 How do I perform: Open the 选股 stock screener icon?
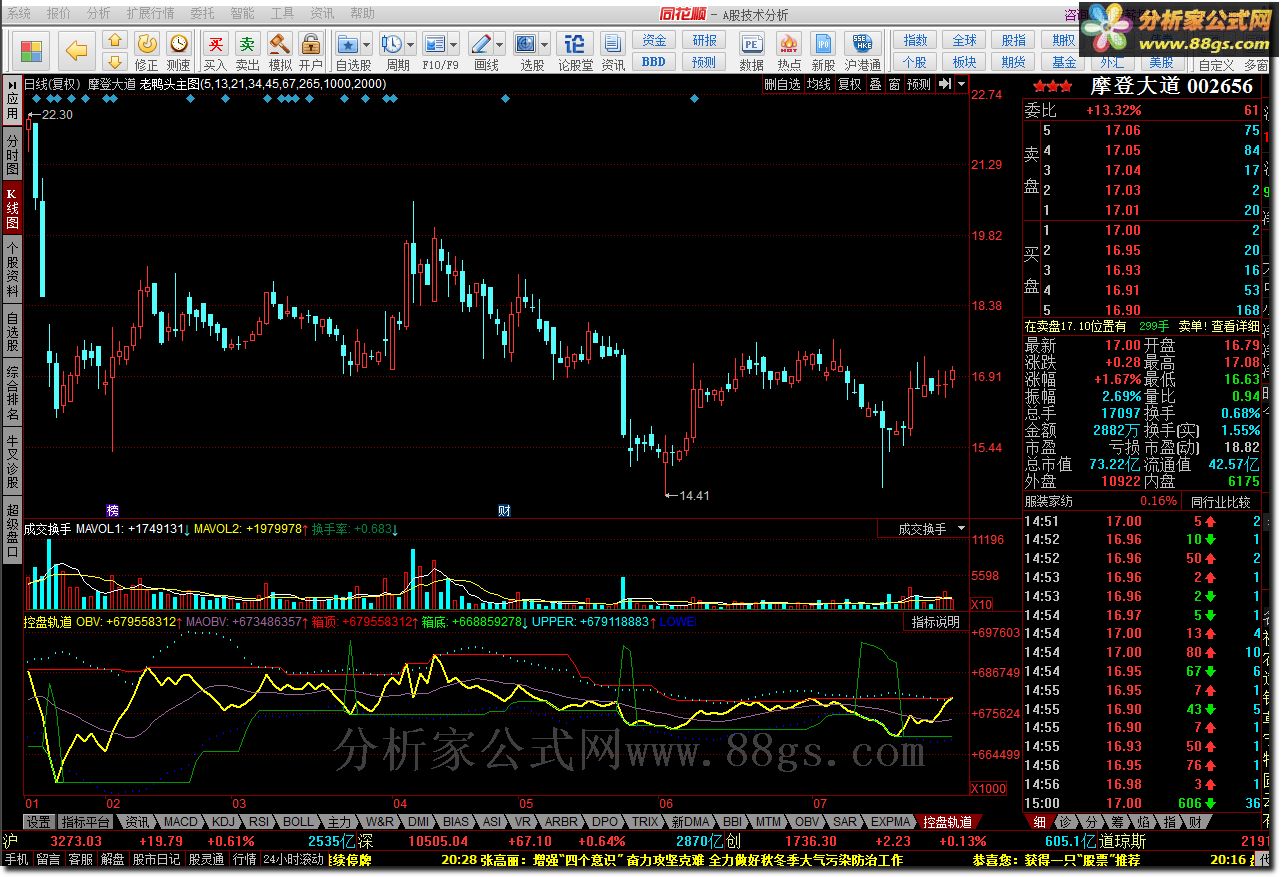click(x=526, y=45)
